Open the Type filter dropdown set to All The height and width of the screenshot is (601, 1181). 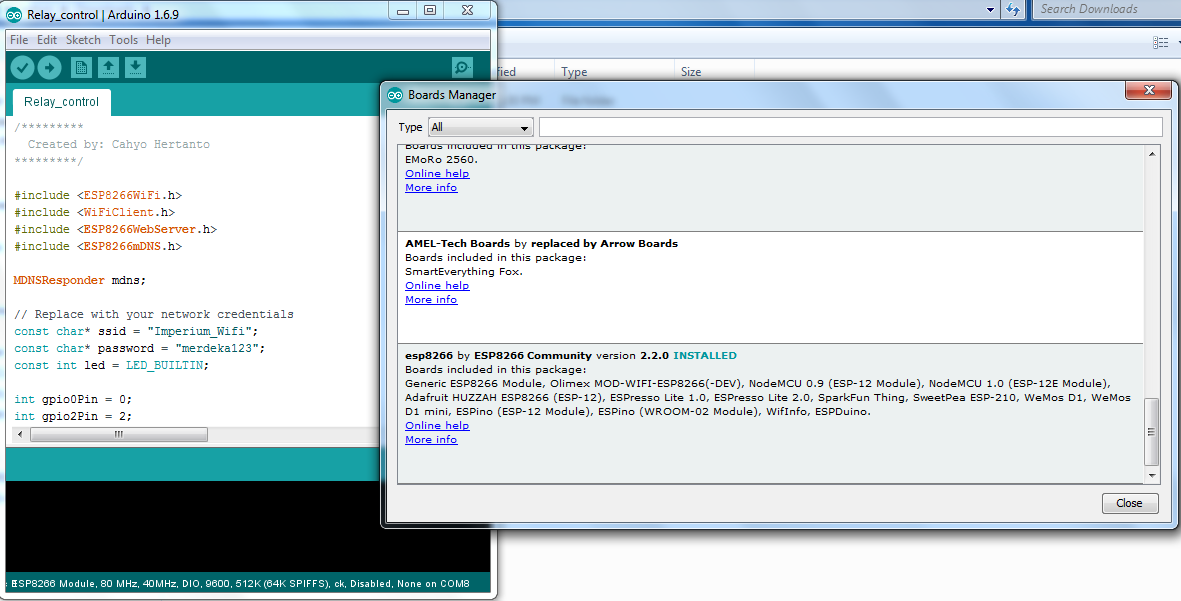click(481, 127)
